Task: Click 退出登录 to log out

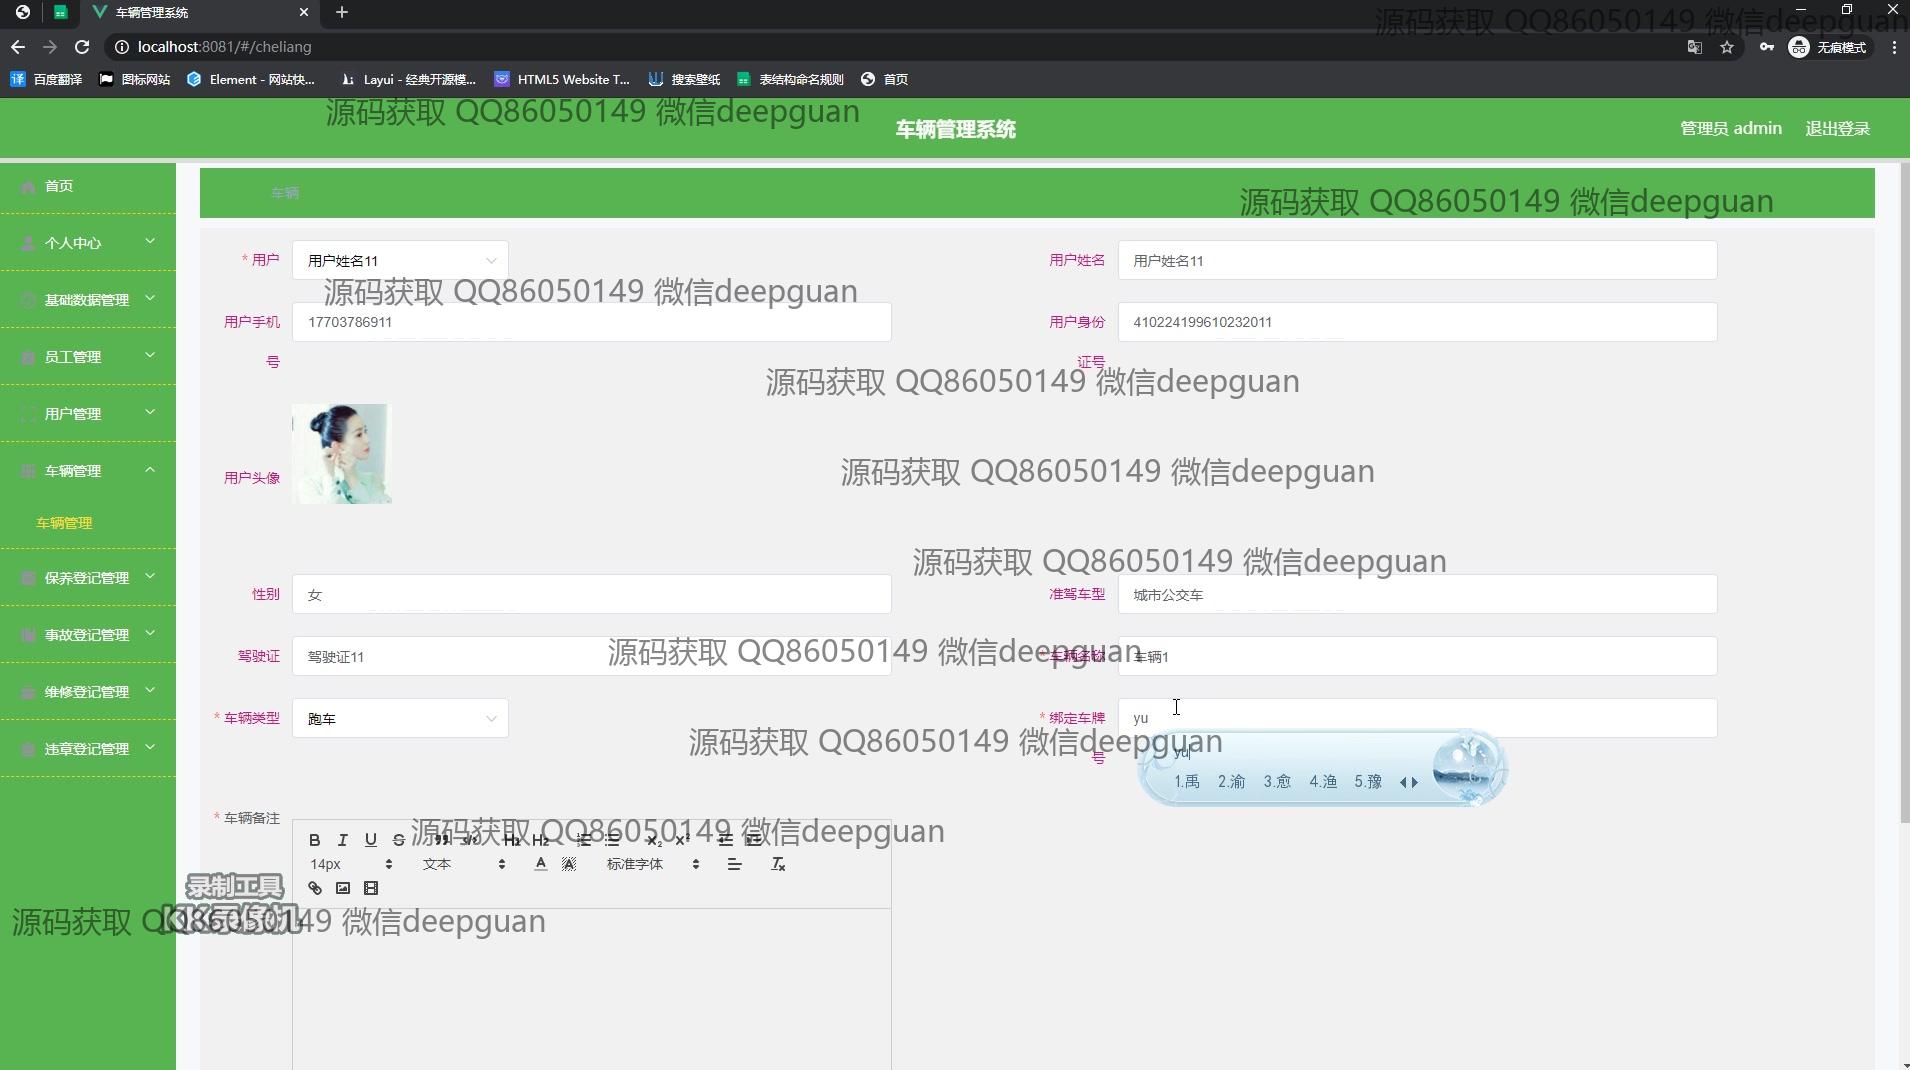Action: [x=1837, y=129]
